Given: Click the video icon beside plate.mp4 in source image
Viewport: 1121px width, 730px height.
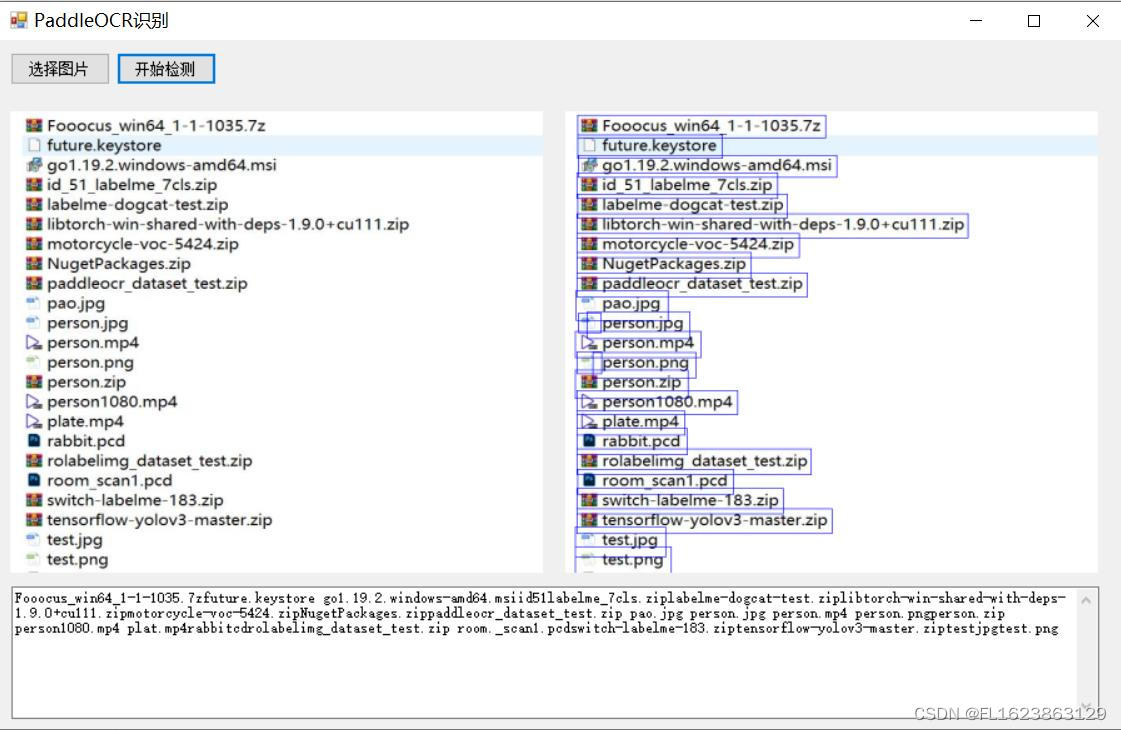Looking at the screenshot, I should coord(34,421).
